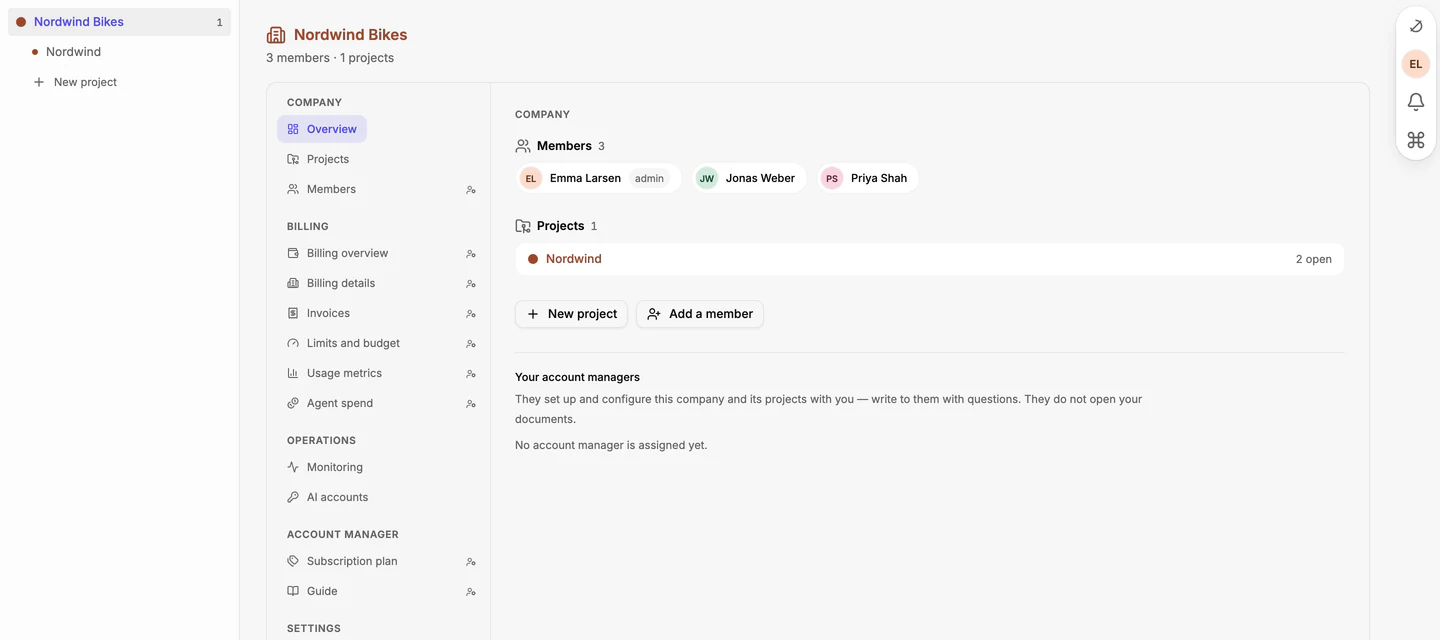Click the brown dot beside Nordwind Bikes in sidebar
1440x640 pixels.
21,22
